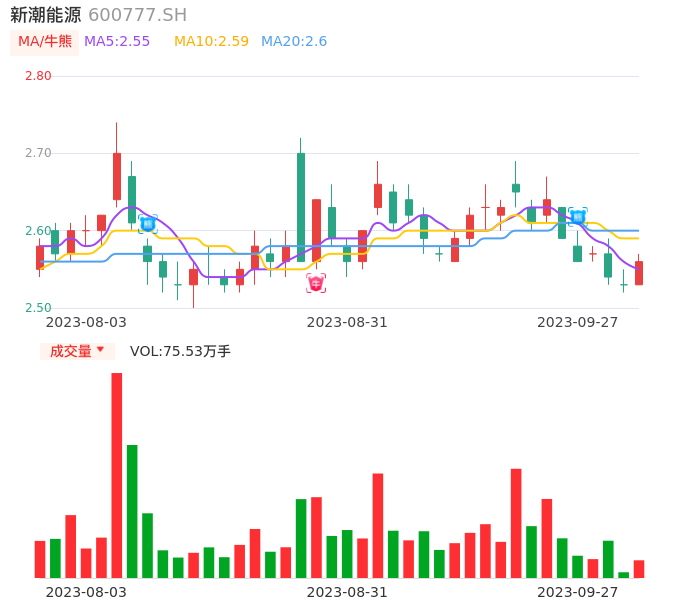
Task: Click the red bull signal marker icon
Action: tap(316, 284)
